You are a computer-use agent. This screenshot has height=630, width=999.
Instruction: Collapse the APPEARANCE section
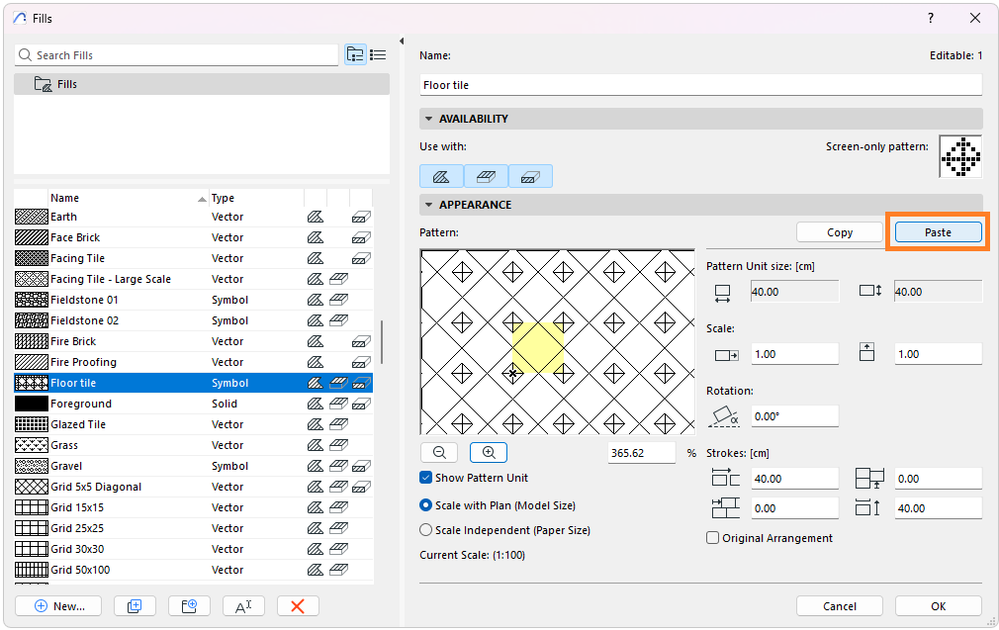coord(429,205)
